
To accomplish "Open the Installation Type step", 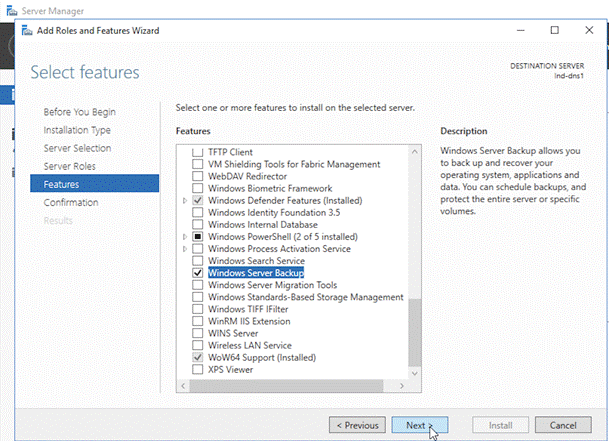I will tap(77, 130).
